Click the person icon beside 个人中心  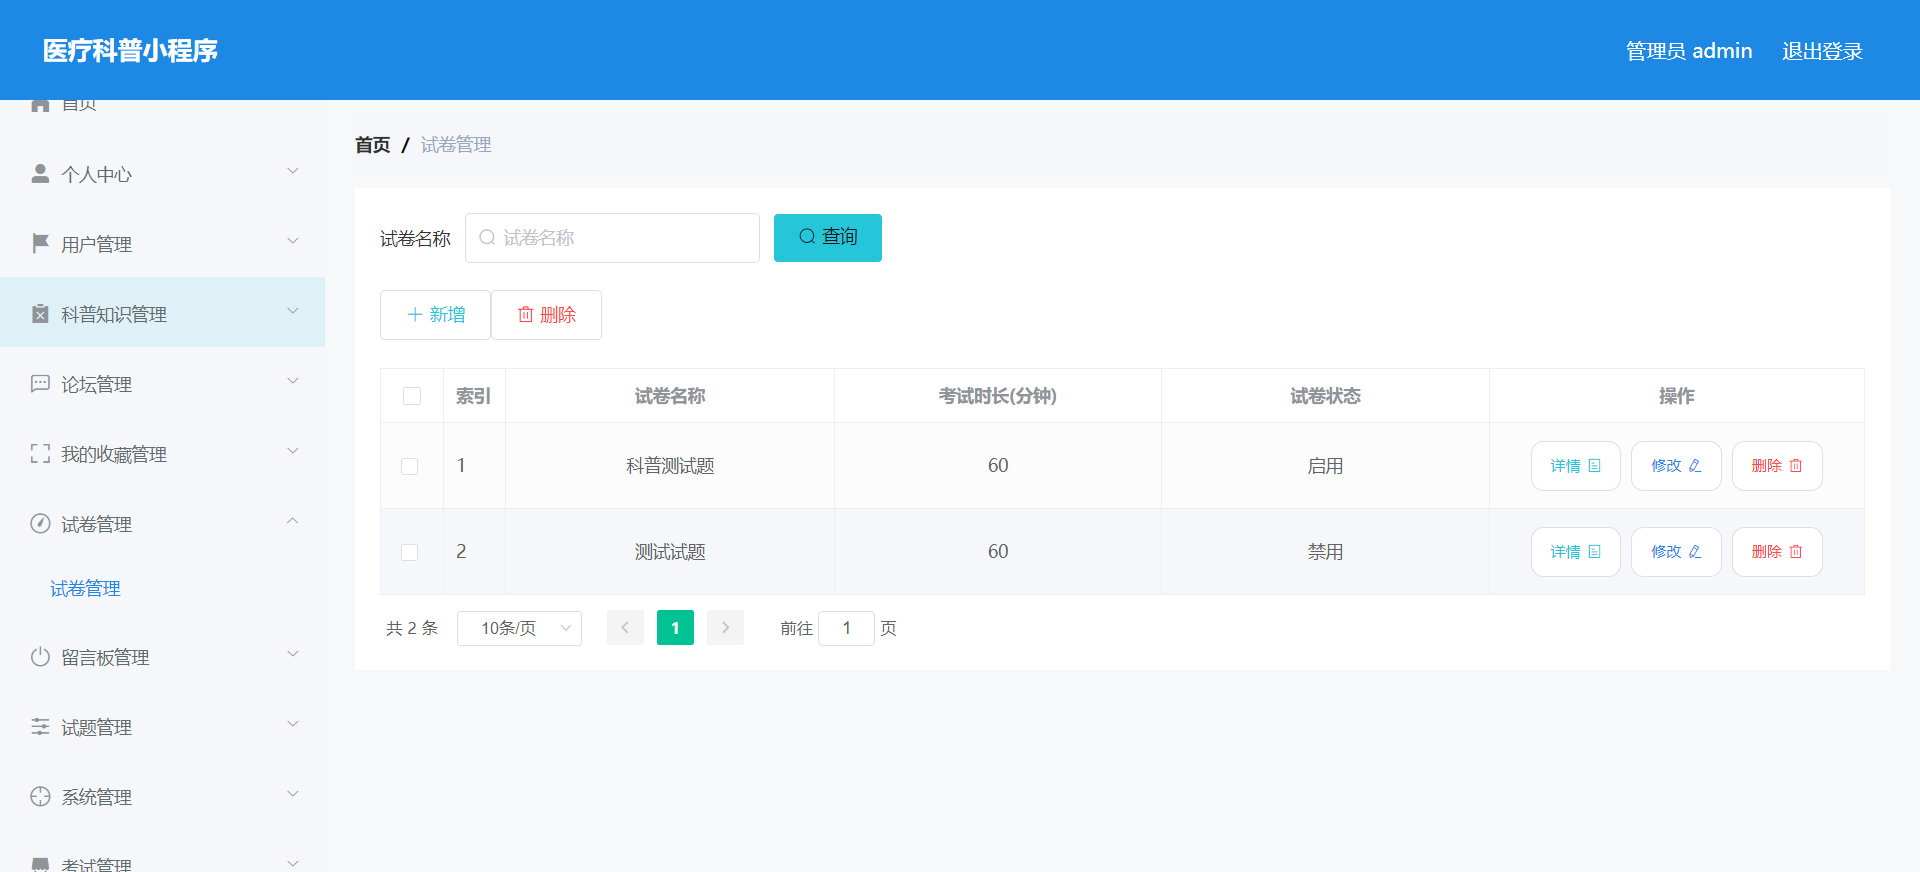(x=40, y=174)
